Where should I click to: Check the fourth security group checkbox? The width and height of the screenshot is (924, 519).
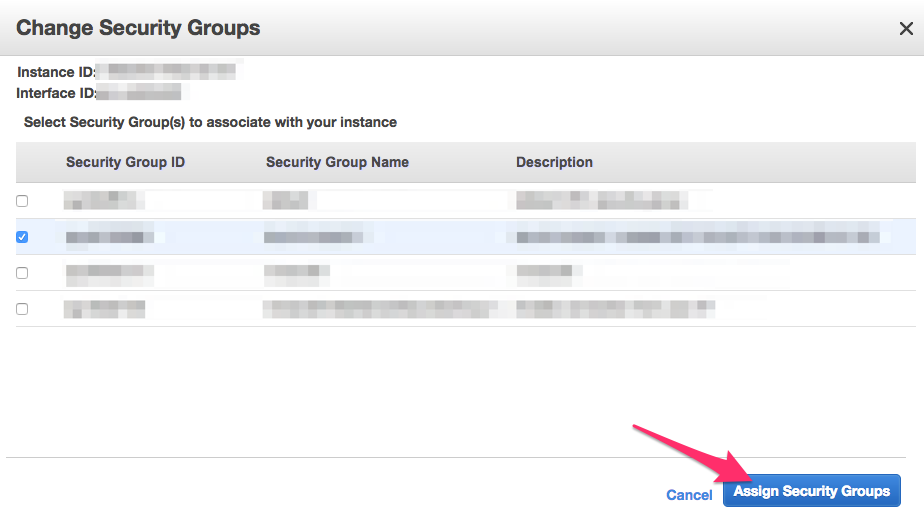22,309
